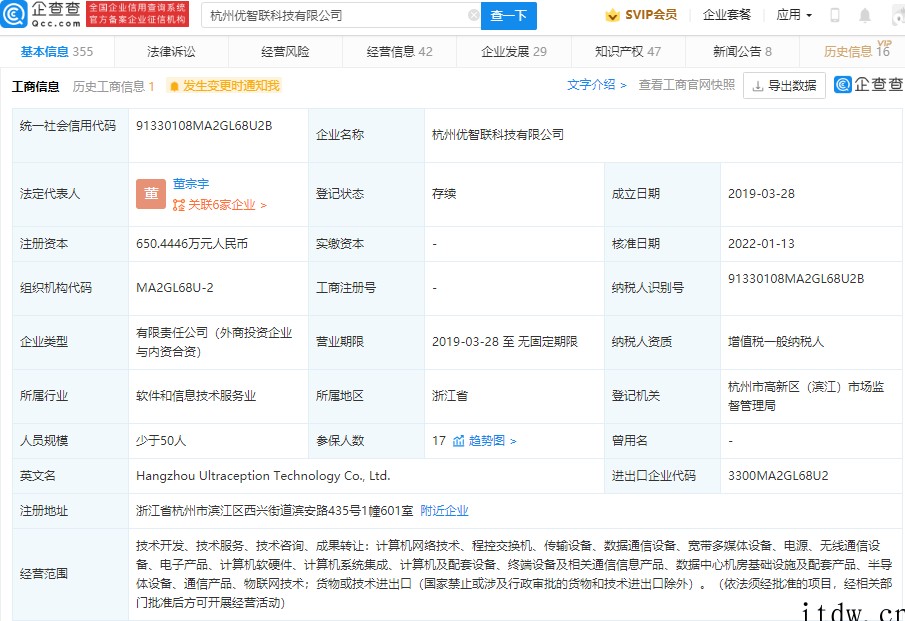Image resolution: width=905 pixels, height=621 pixels.
Task: Click the SVIP crown icon
Action: (612, 16)
